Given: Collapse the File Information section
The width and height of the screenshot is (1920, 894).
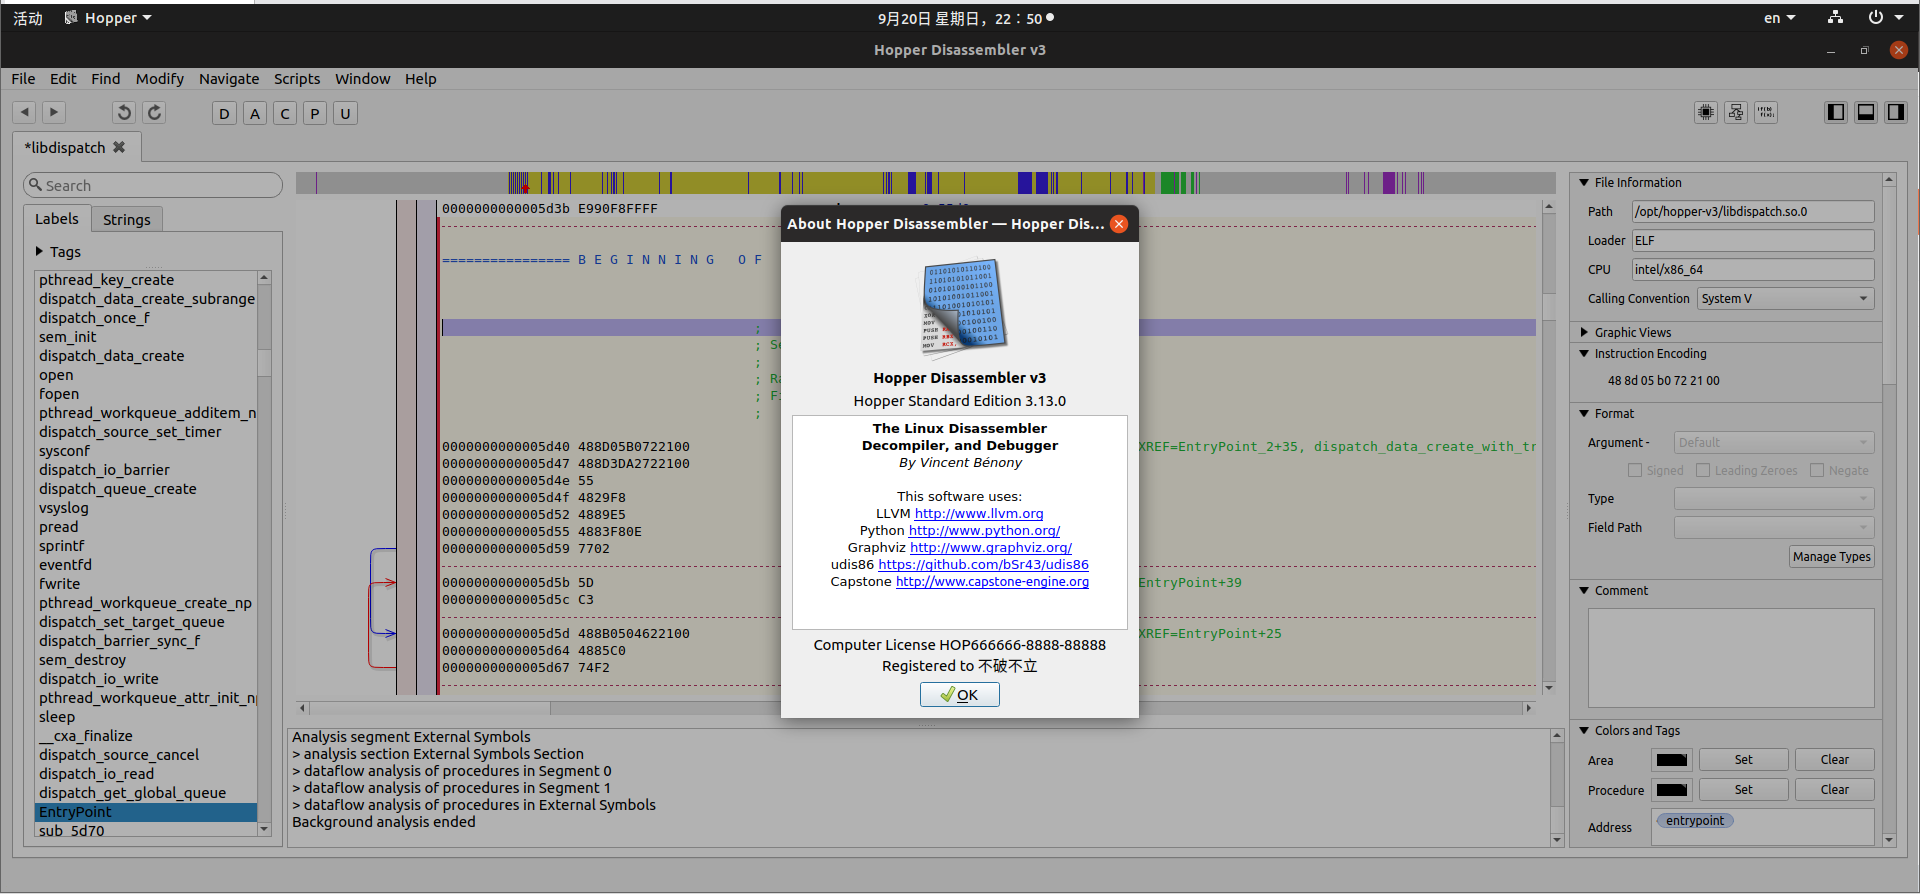Looking at the screenshot, I should pos(1584,183).
